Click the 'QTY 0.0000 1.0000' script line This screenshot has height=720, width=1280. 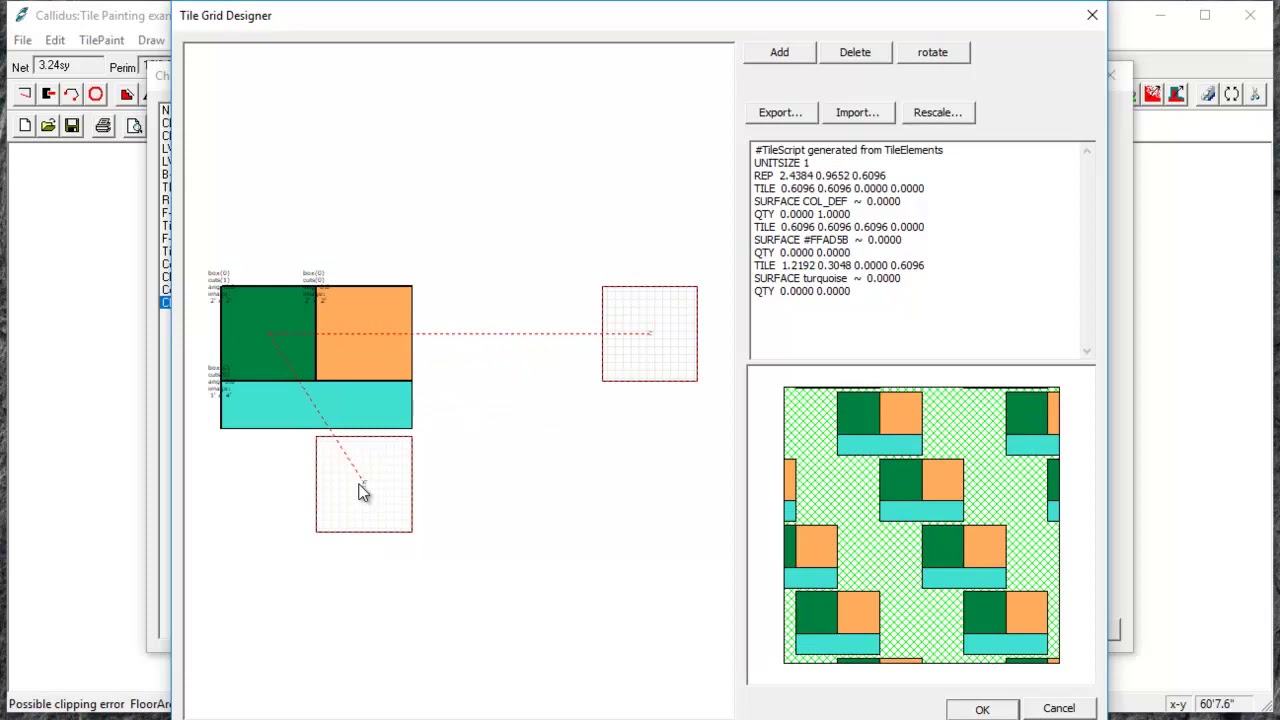tap(802, 214)
